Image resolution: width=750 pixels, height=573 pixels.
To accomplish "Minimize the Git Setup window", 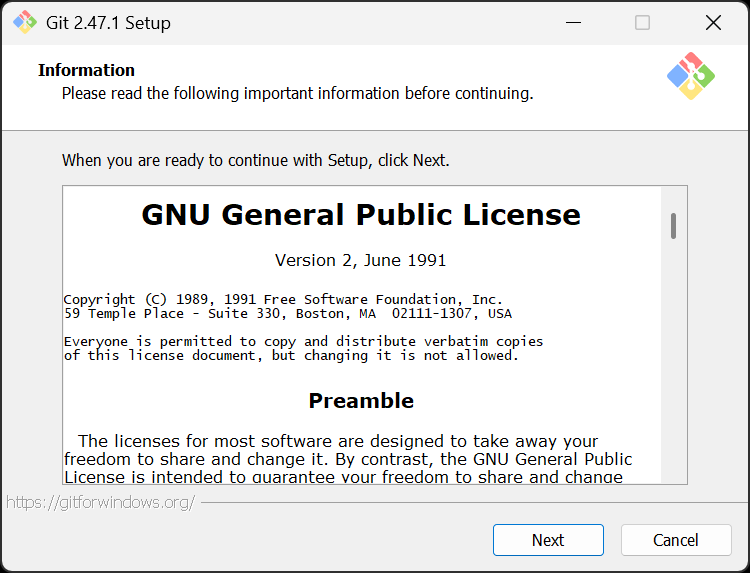I will [x=573, y=22].
